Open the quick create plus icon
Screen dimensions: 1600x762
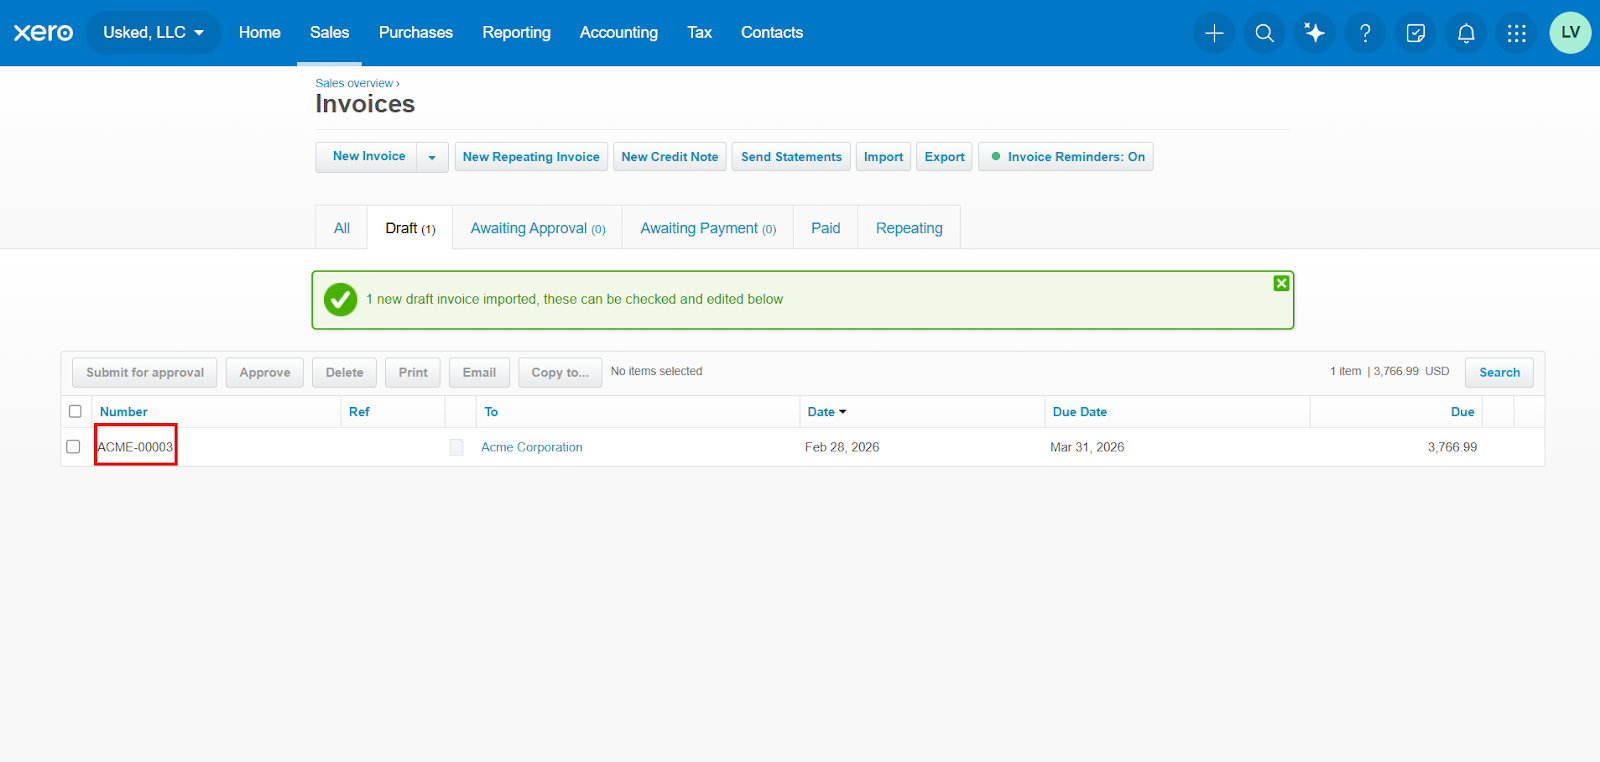(x=1214, y=33)
